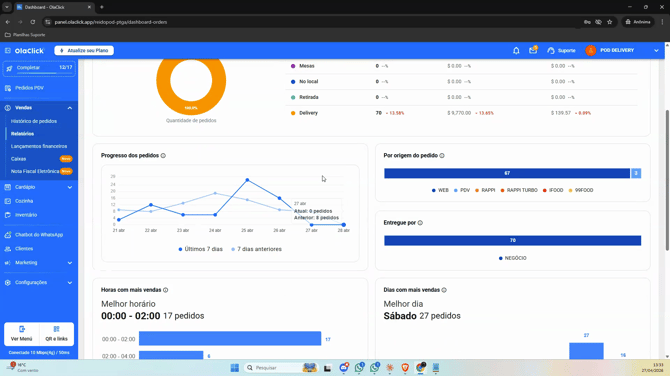670x376 pixels.
Task: Toggle Últimos 7 dias legend series
Action: click(x=200, y=249)
